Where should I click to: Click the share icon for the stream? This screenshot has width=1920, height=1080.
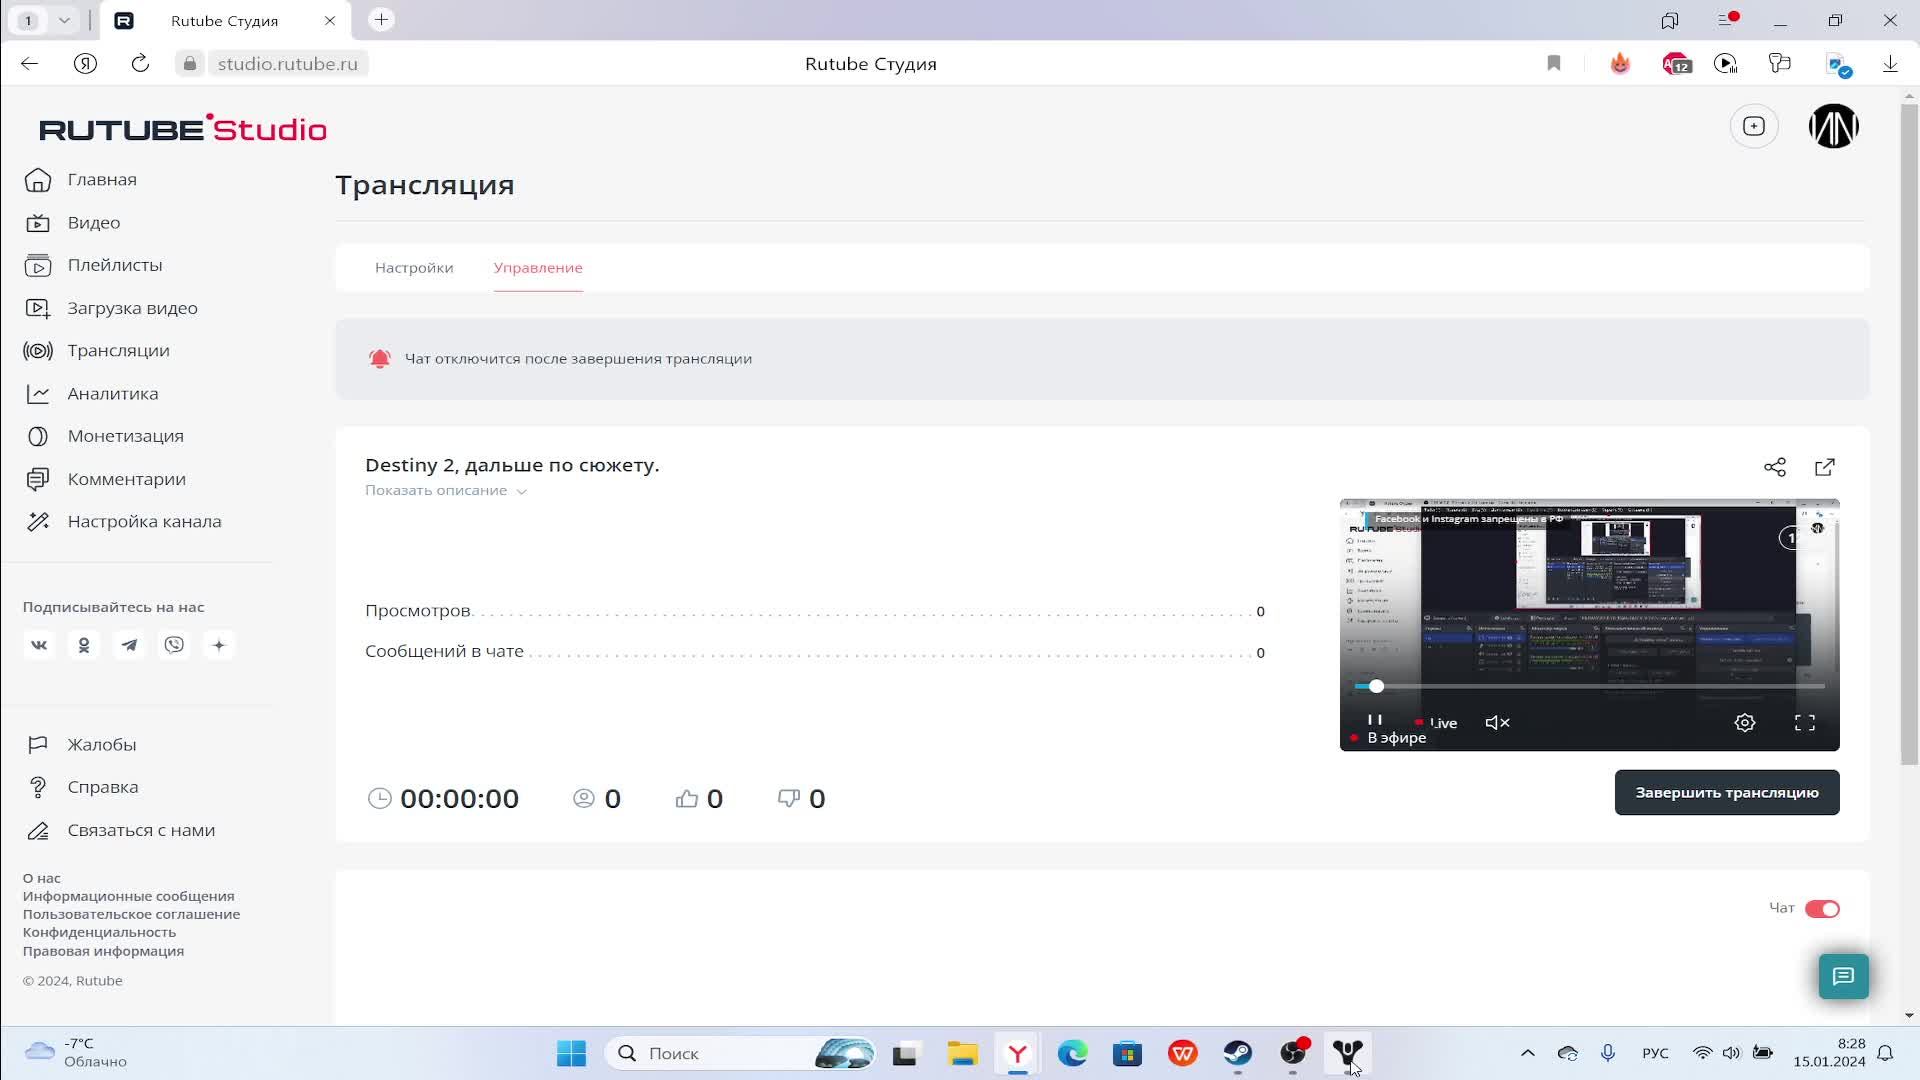coord(1774,467)
